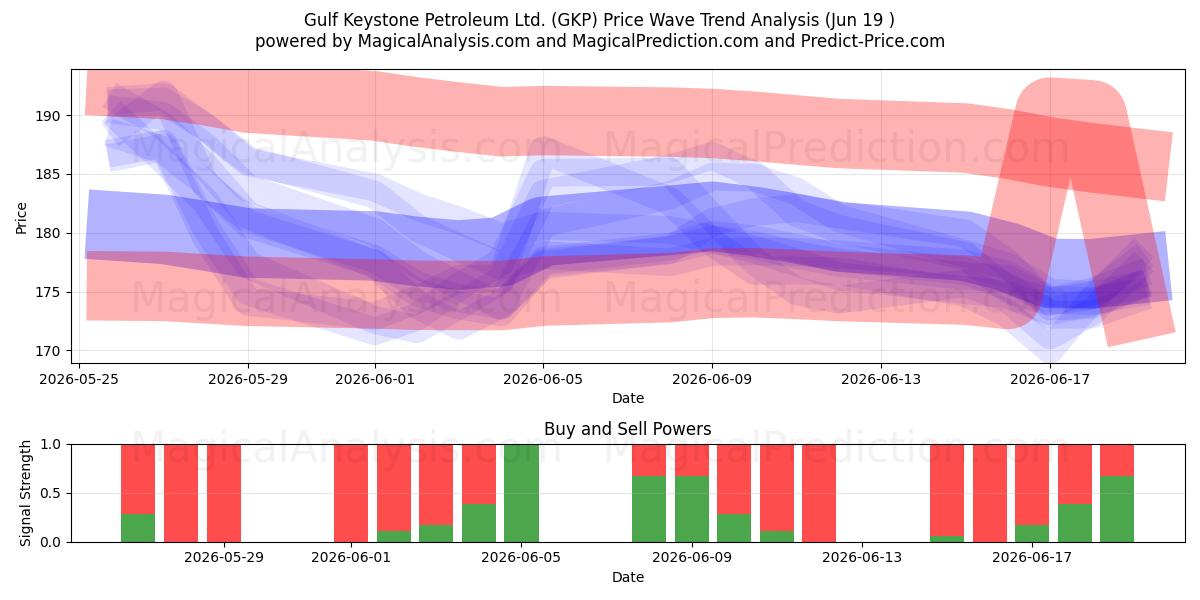The width and height of the screenshot is (1200, 600).
Task: Click the 2026-05-29 tick under the bar chart
Action: (224, 558)
